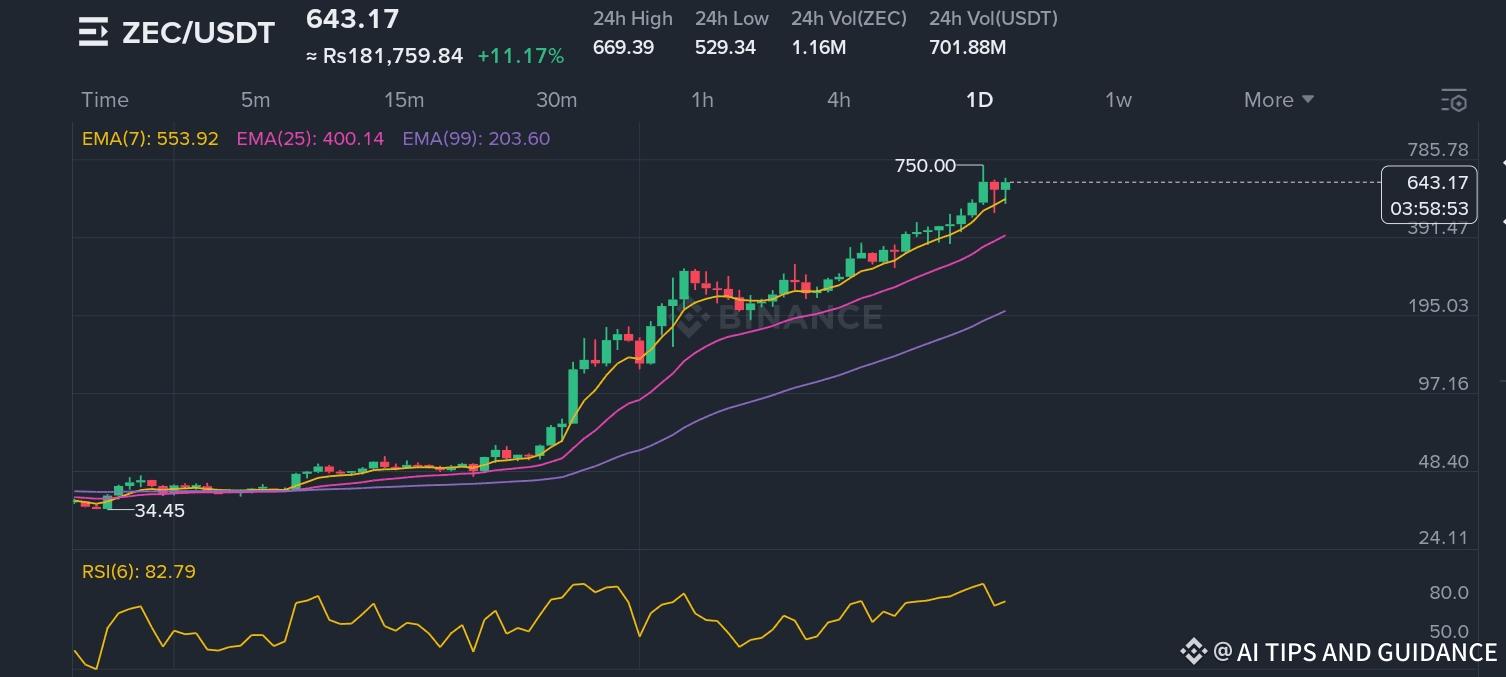Click the RSI(6): 82.79 indicator label
The height and width of the screenshot is (677, 1506).
[139, 572]
